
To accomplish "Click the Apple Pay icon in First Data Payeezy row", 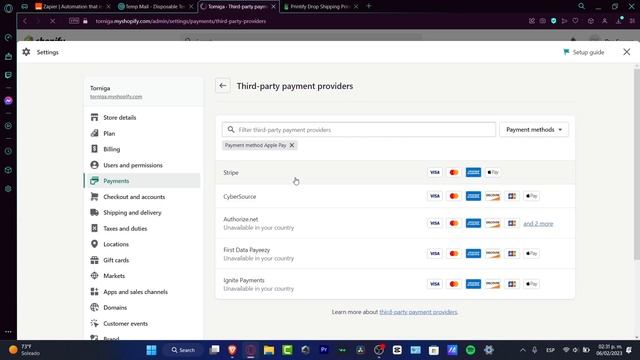I will coord(531,253).
